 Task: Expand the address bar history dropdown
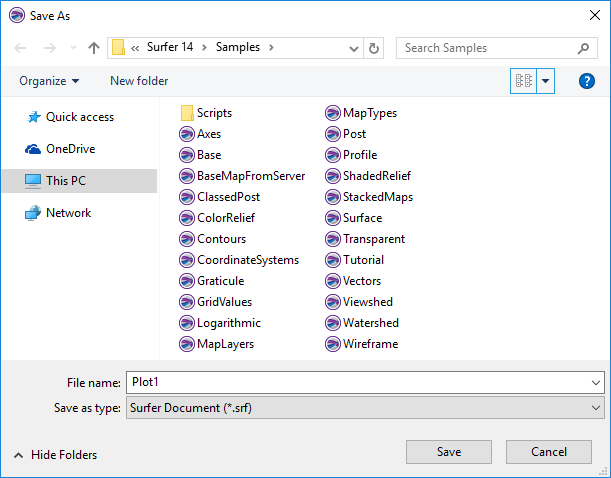354,49
